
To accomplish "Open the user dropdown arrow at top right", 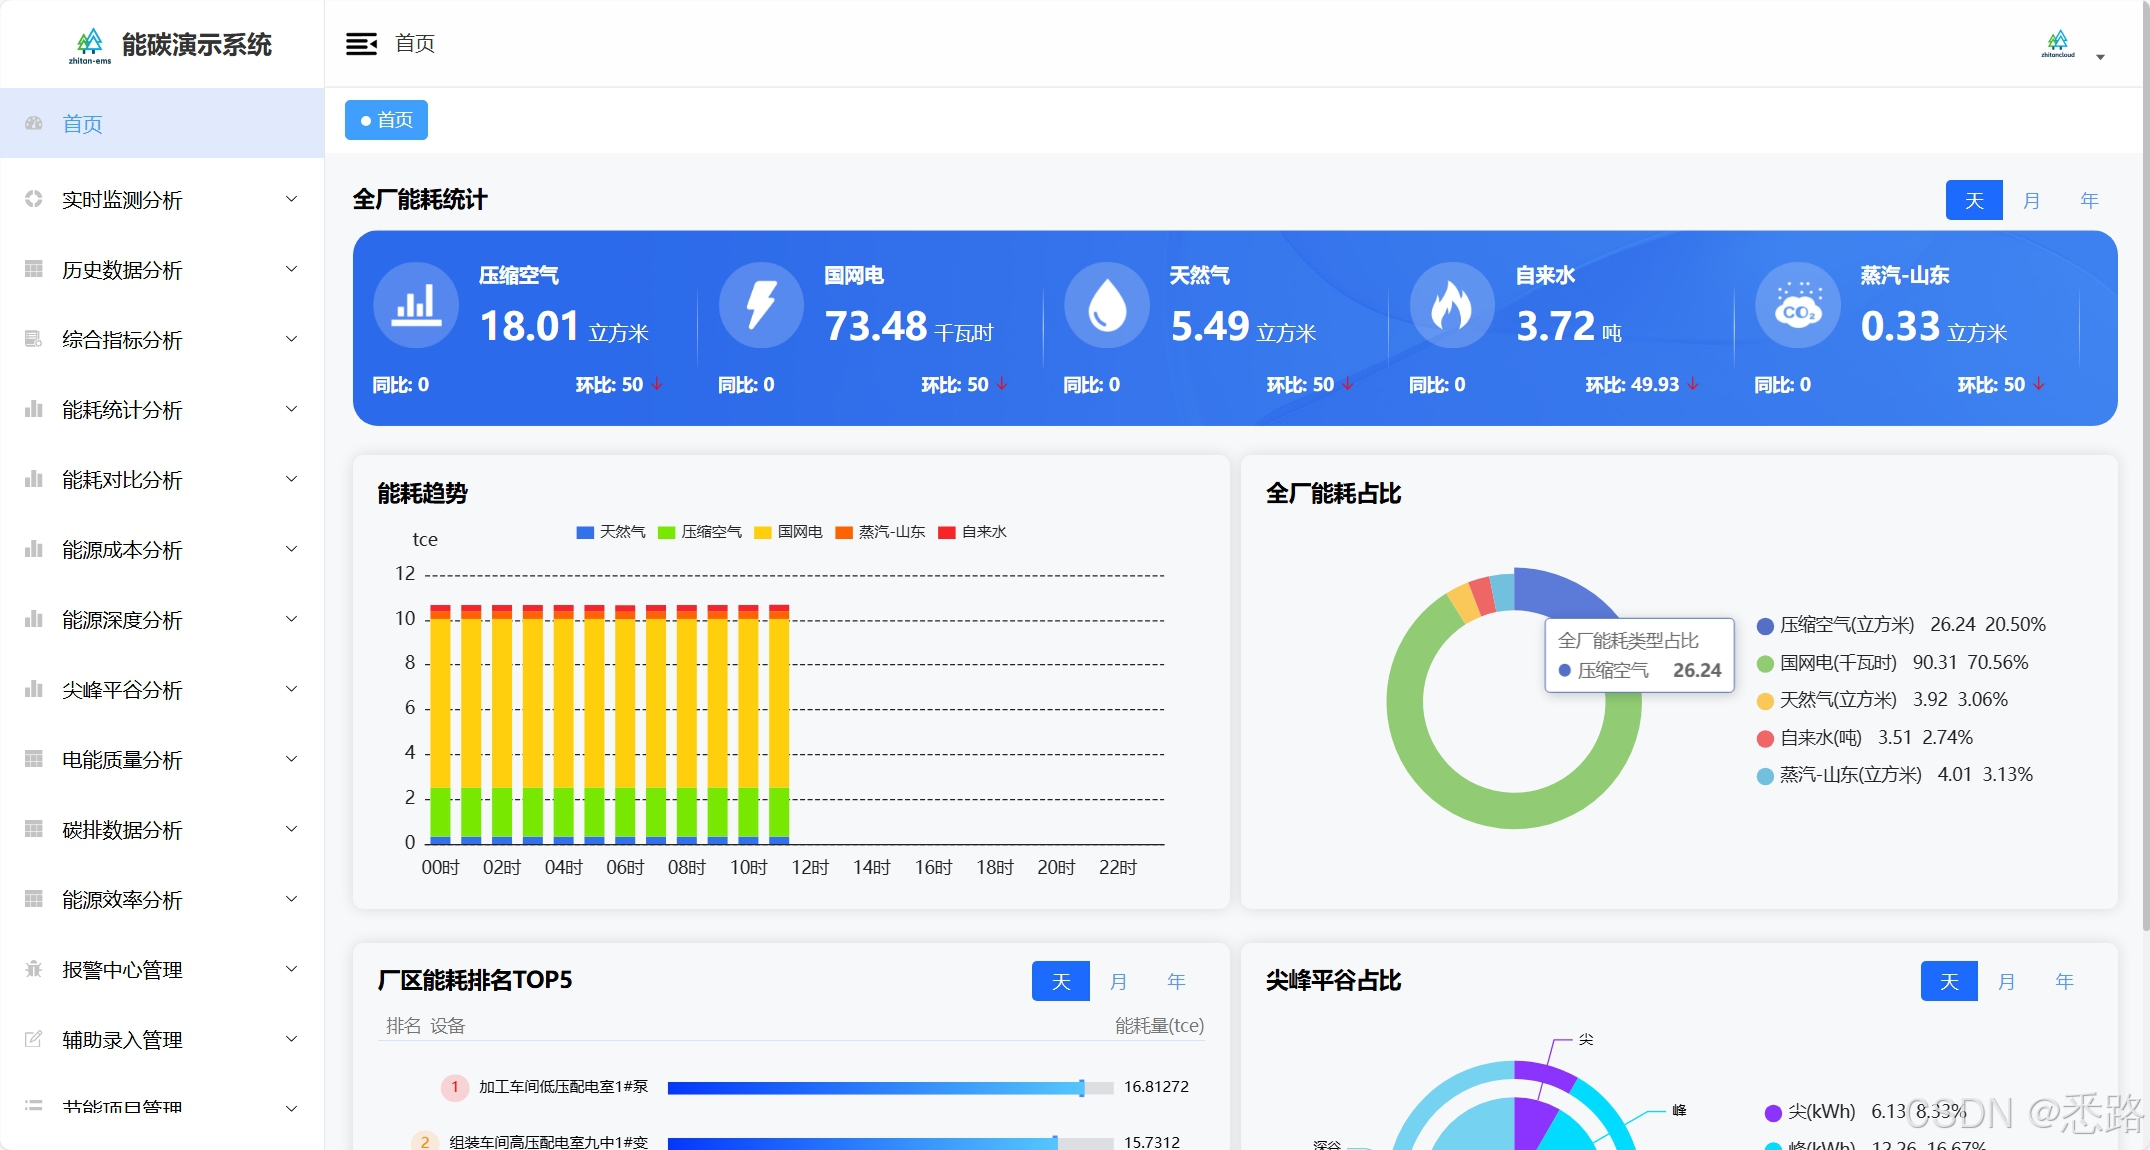I will click(x=2100, y=57).
